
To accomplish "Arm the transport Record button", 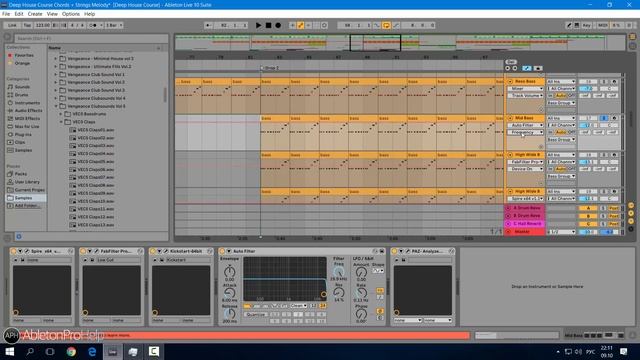I will 278,25.
